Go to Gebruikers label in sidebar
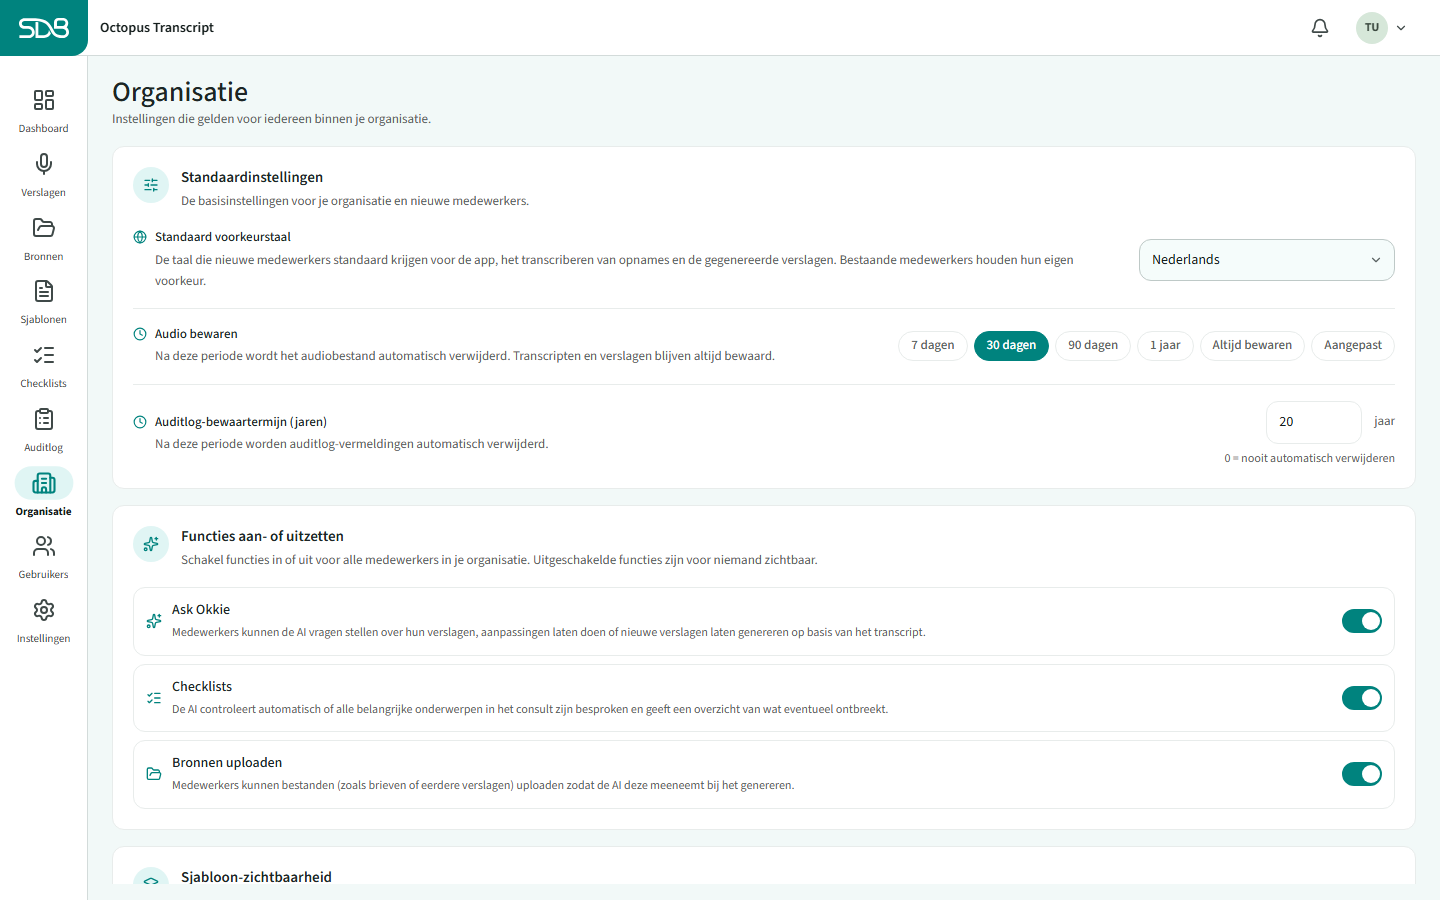Screen dimensions: 1440x900 tap(44, 575)
